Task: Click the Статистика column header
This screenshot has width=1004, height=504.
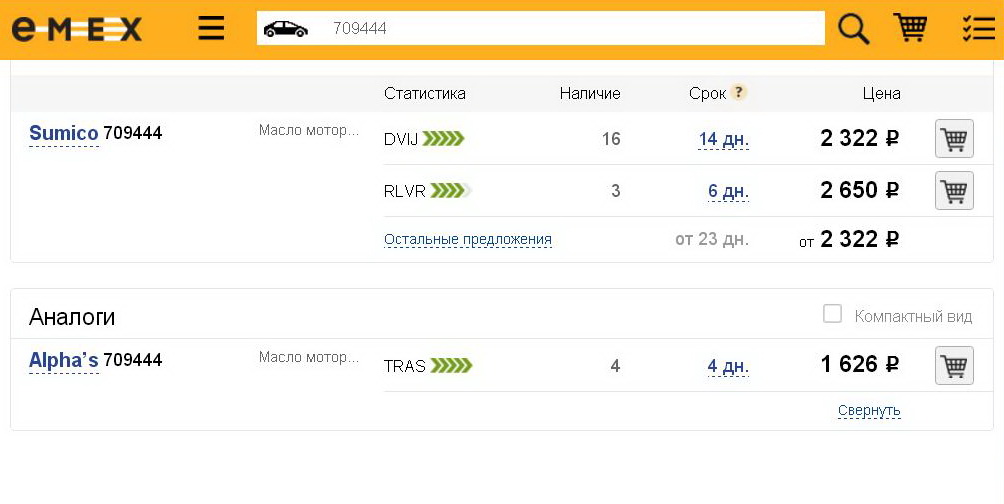Action: click(x=425, y=93)
